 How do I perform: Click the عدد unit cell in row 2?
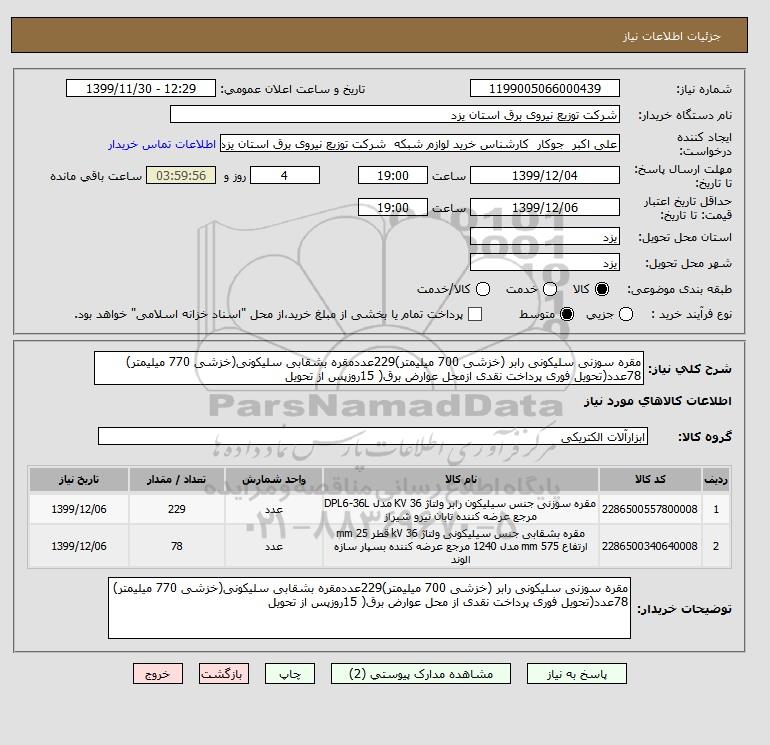coord(274,546)
